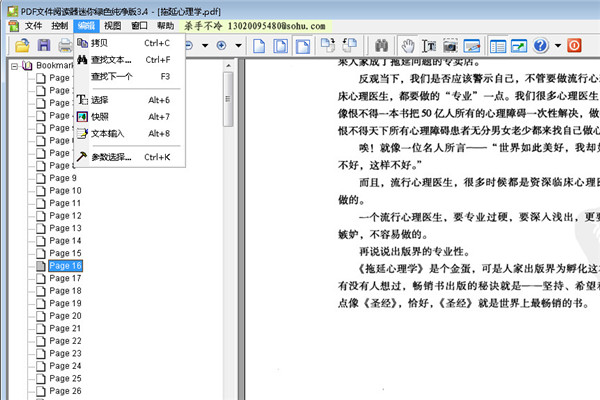Open the dropdown arrow beside zoom in
Viewport: 600px width, 400px height.
click(x=236, y=46)
